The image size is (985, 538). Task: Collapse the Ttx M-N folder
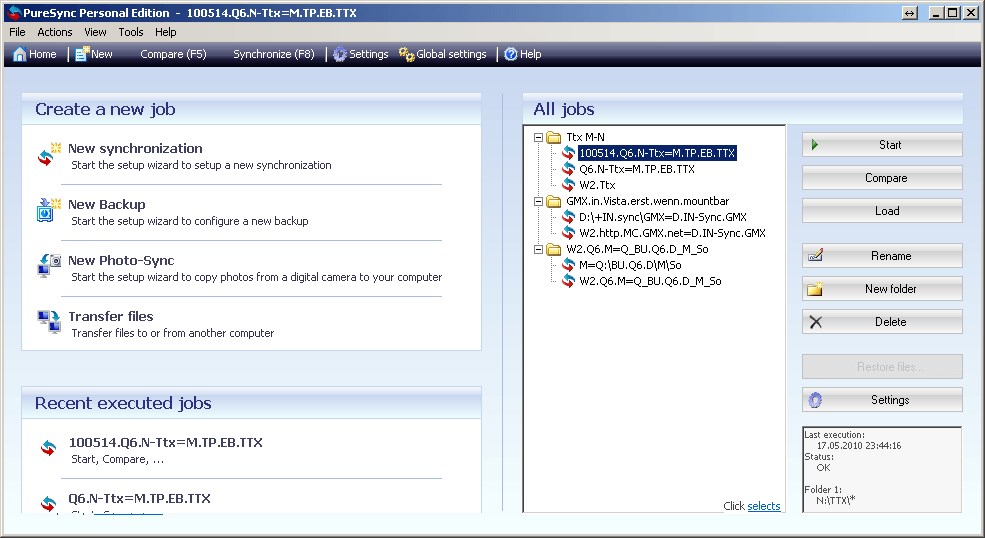click(538, 137)
